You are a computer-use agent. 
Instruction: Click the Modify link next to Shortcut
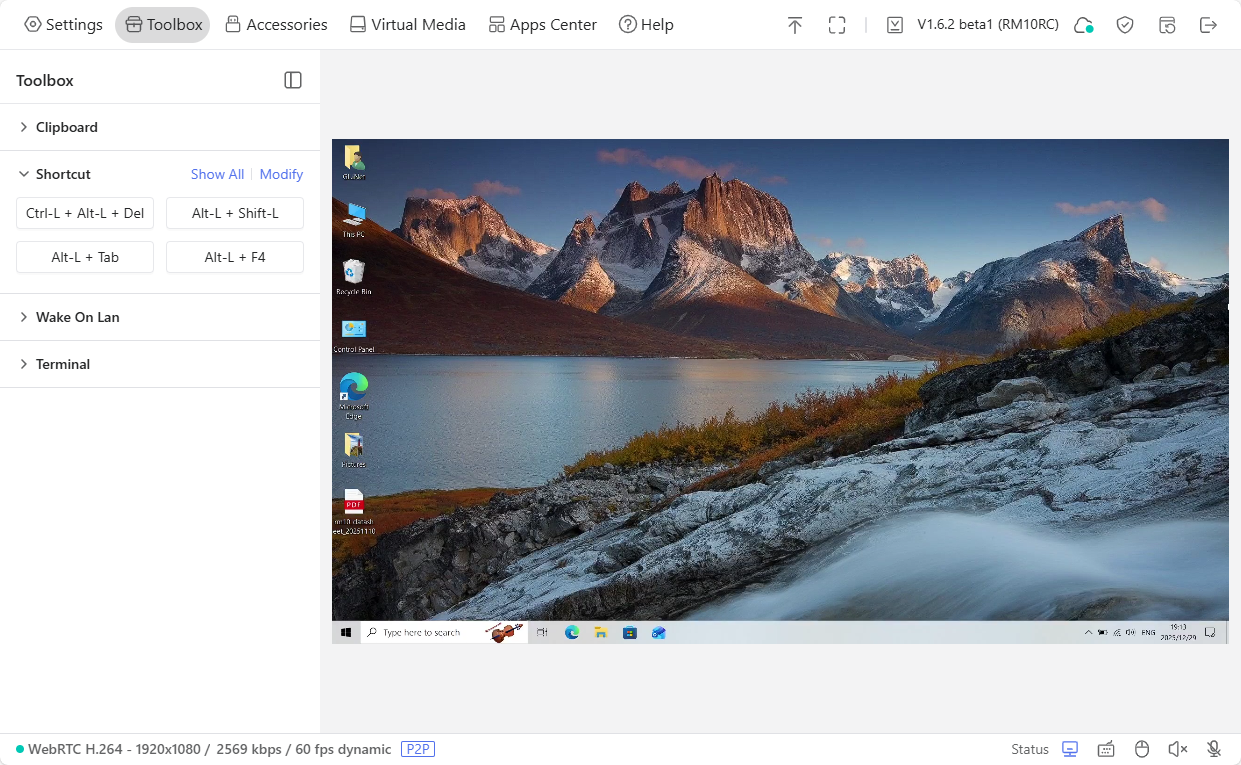(x=281, y=174)
